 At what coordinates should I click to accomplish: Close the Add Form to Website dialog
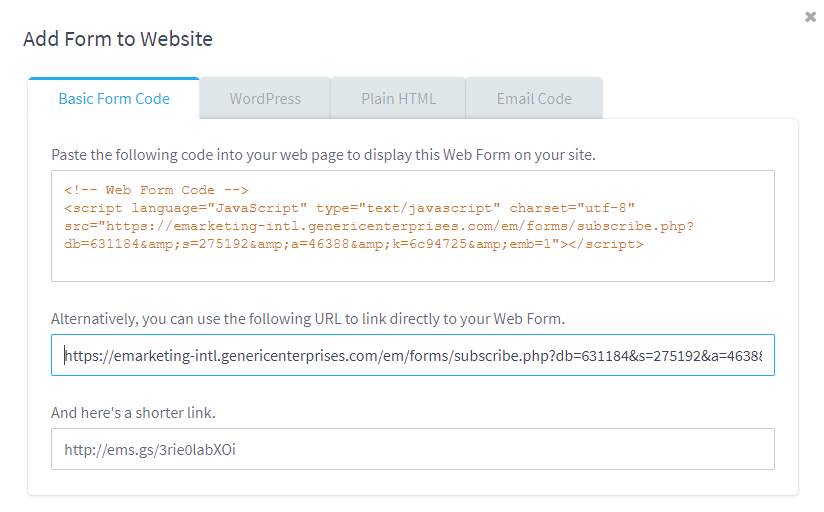[810, 17]
